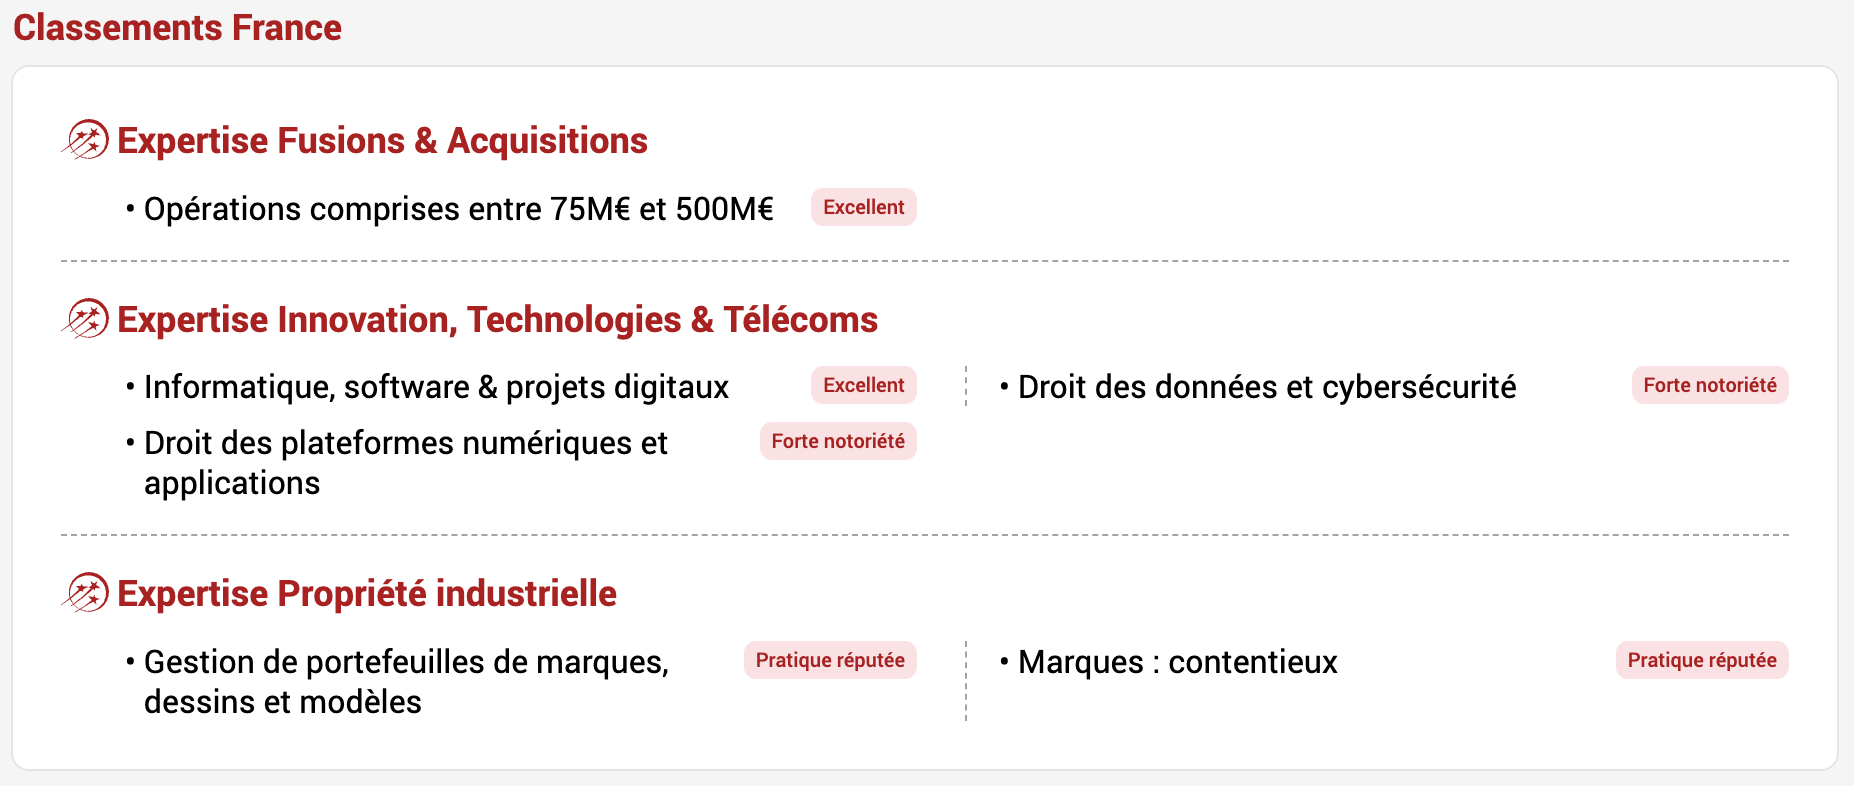Click Excellent badge for 75M€–500M€ operations
The height and width of the screenshot is (786, 1854).
click(864, 207)
